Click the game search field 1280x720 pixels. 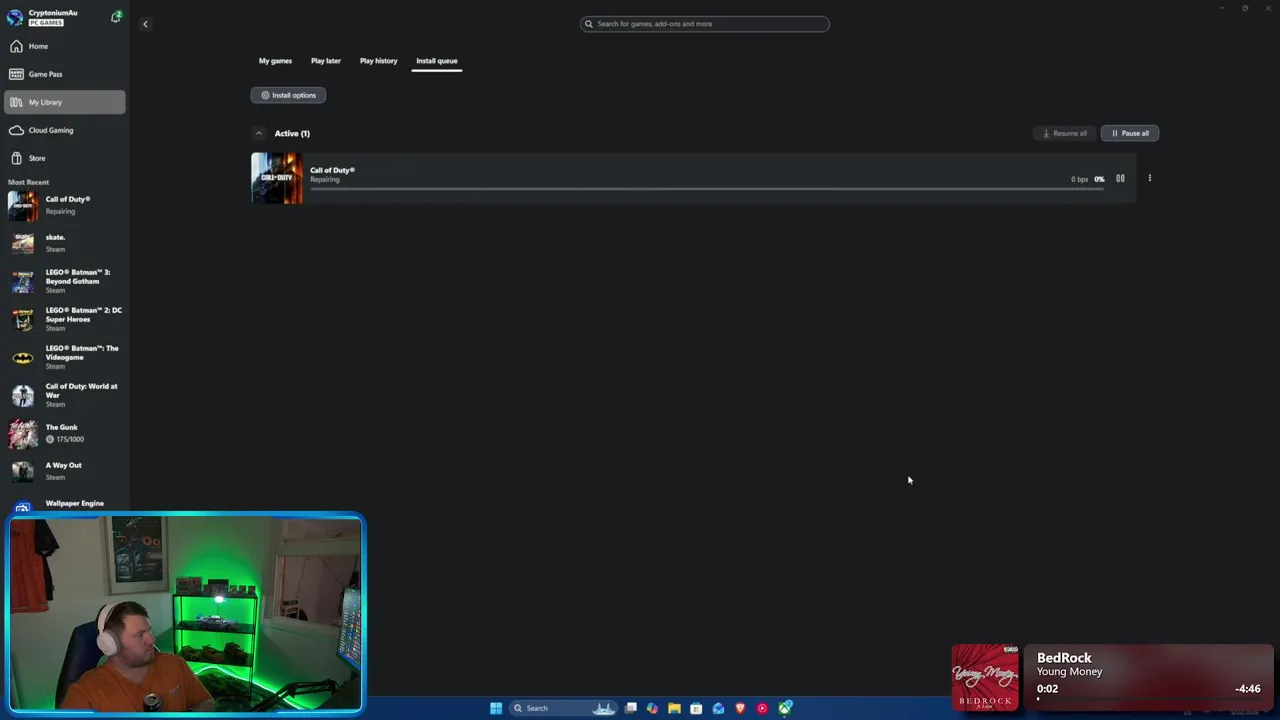pos(704,24)
